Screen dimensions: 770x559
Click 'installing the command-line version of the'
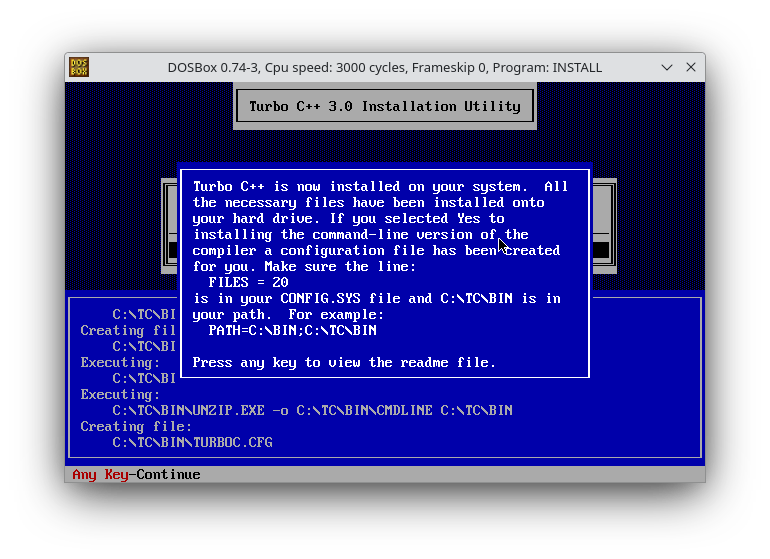[x=360, y=235]
